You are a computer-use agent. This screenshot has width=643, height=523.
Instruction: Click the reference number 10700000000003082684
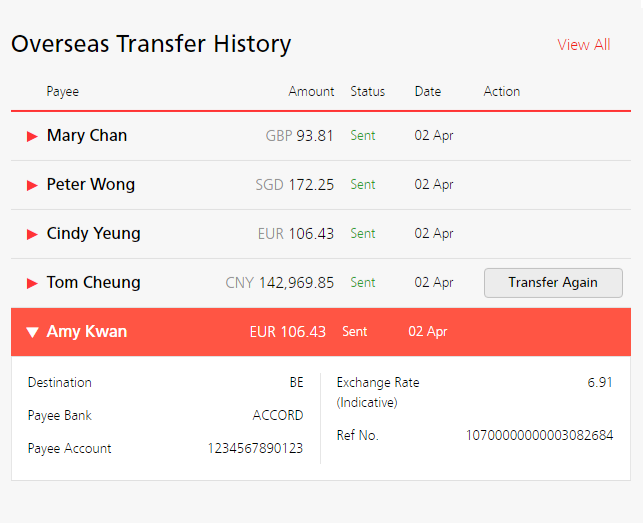coord(539,436)
